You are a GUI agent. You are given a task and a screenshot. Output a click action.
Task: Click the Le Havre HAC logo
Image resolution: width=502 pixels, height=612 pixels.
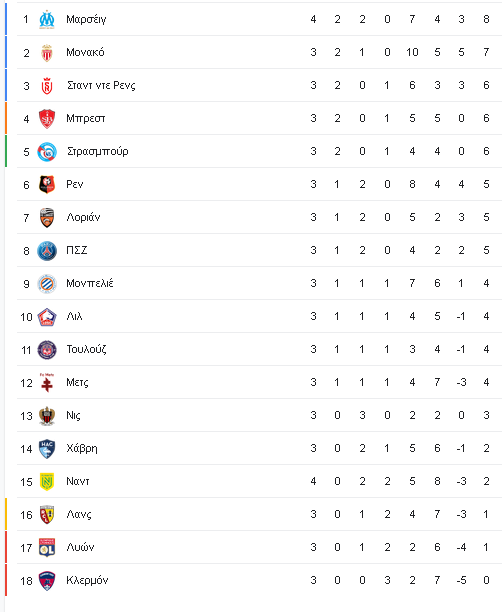pyautogui.click(x=47, y=449)
